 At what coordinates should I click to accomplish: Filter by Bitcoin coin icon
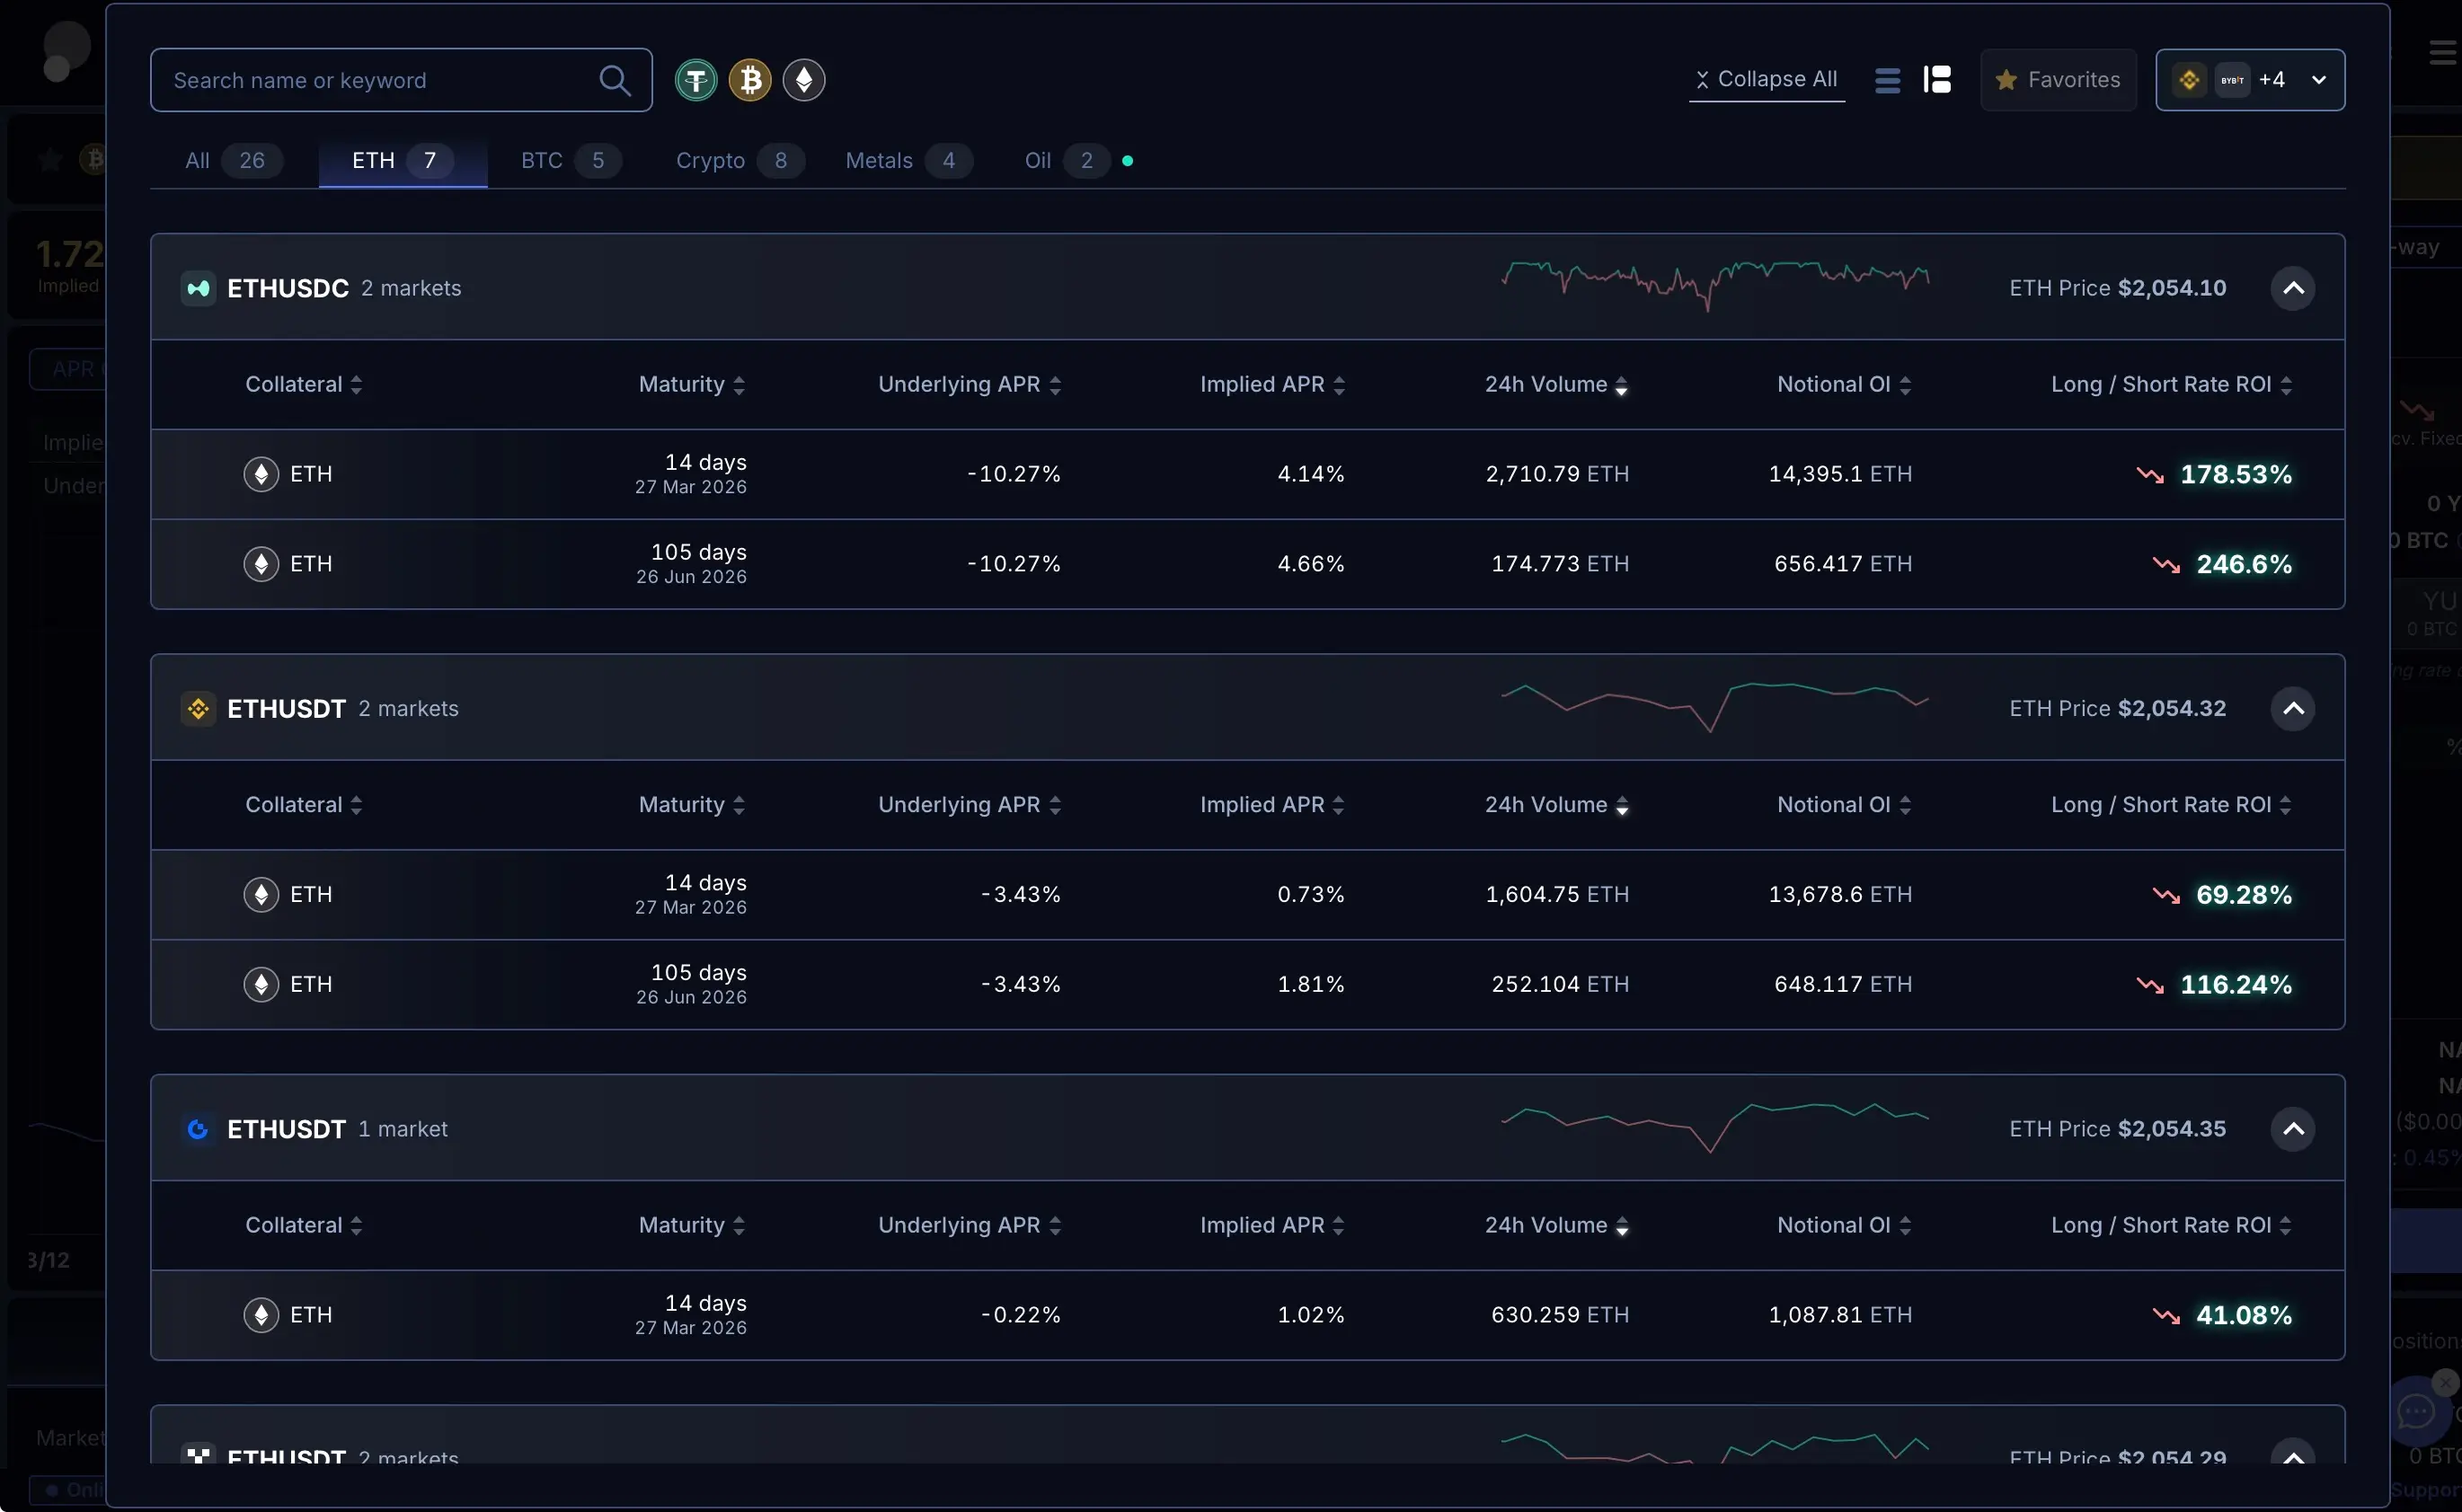pos(749,80)
